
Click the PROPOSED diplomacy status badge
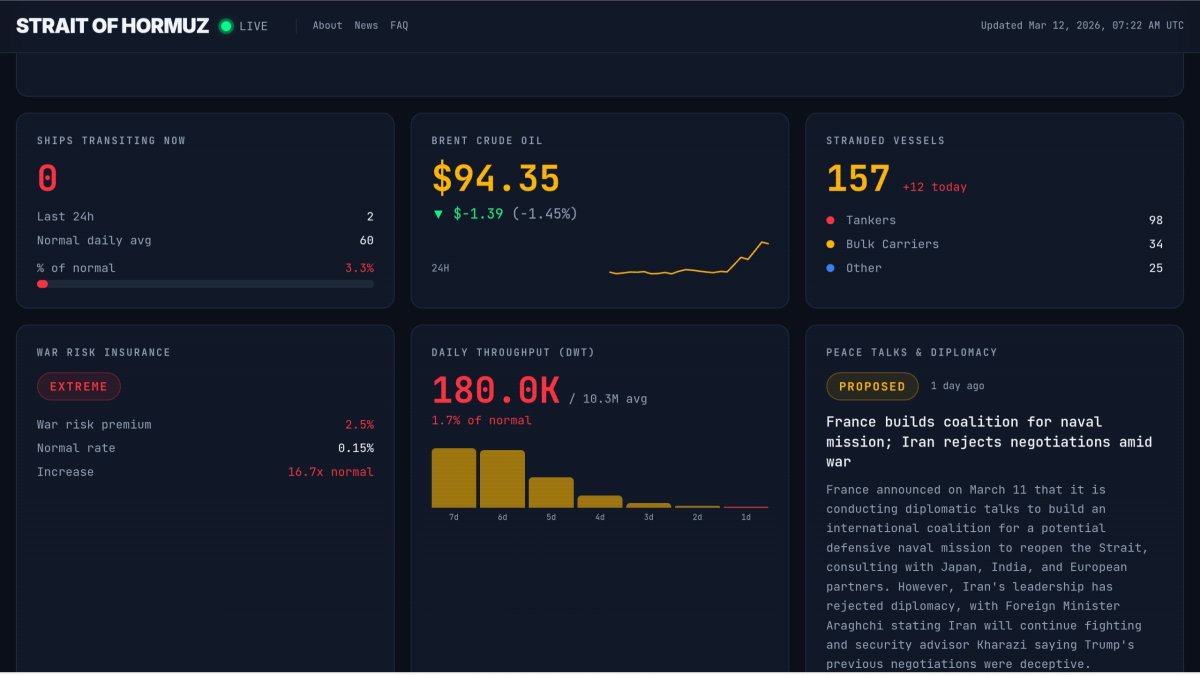(x=872, y=387)
